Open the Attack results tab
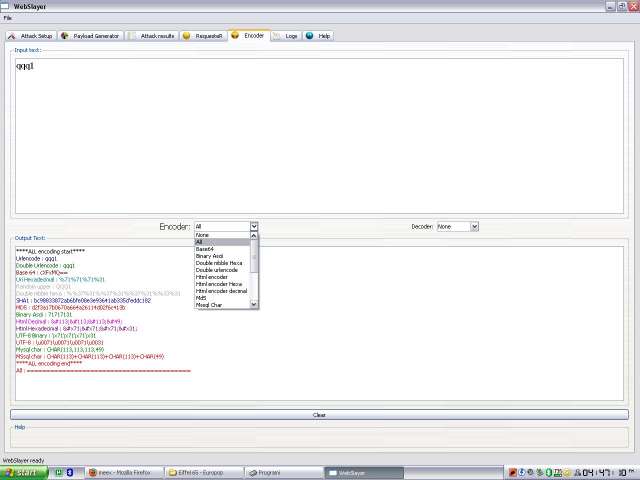The image size is (640, 480). pos(152,36)
